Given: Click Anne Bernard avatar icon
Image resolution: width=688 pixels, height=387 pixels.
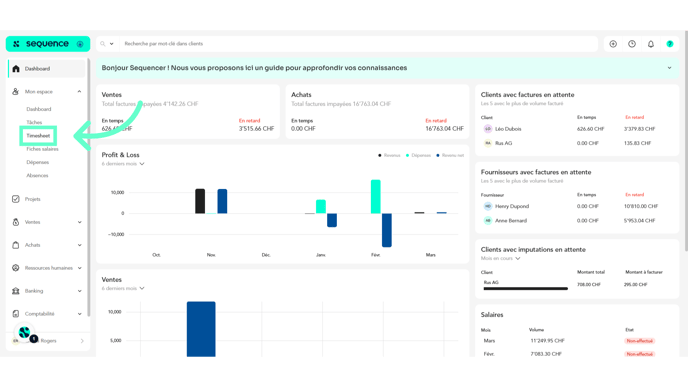Looking at the screenshot, I should pos(487,221).
